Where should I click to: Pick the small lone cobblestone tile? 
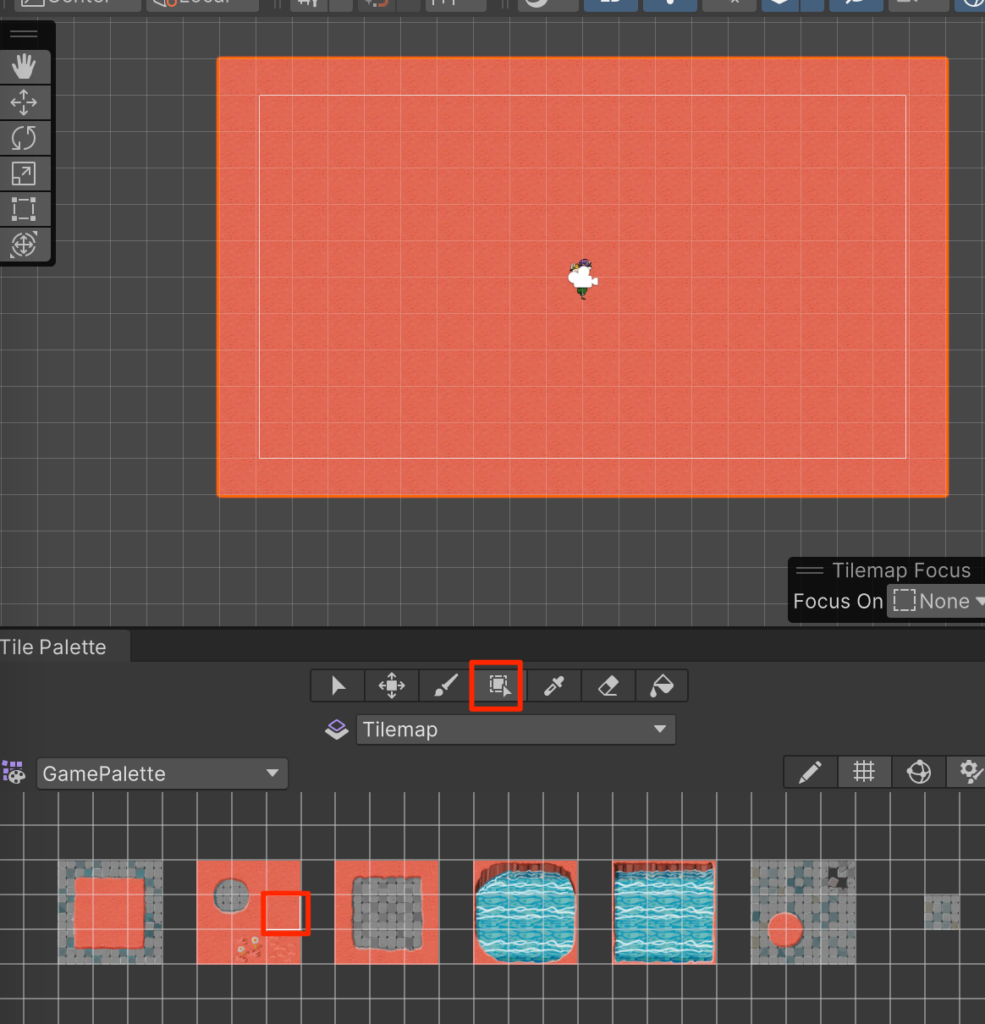pos(942,912)
